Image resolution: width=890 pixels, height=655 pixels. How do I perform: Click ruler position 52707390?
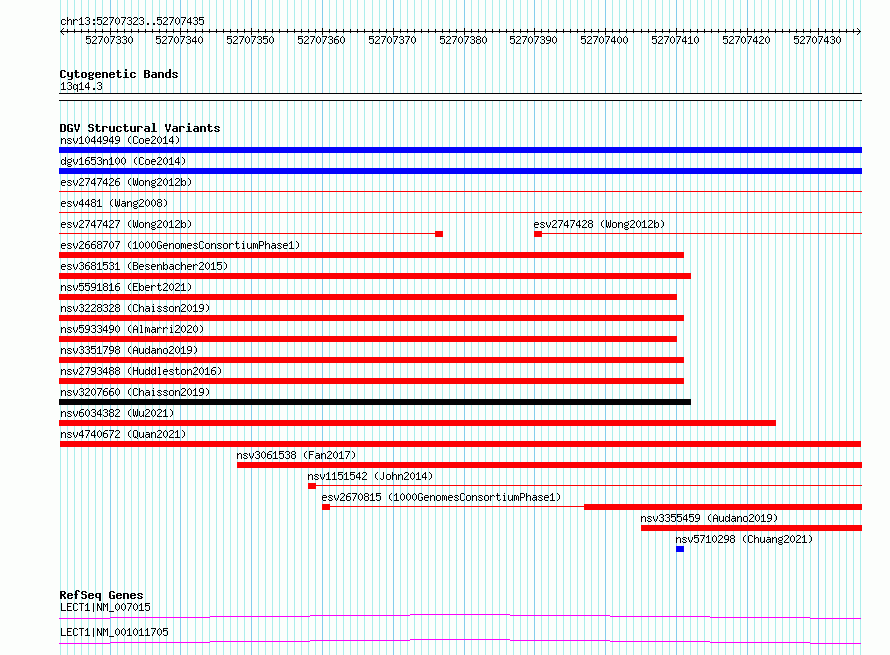pyautogui.click(x=534, y=40)
